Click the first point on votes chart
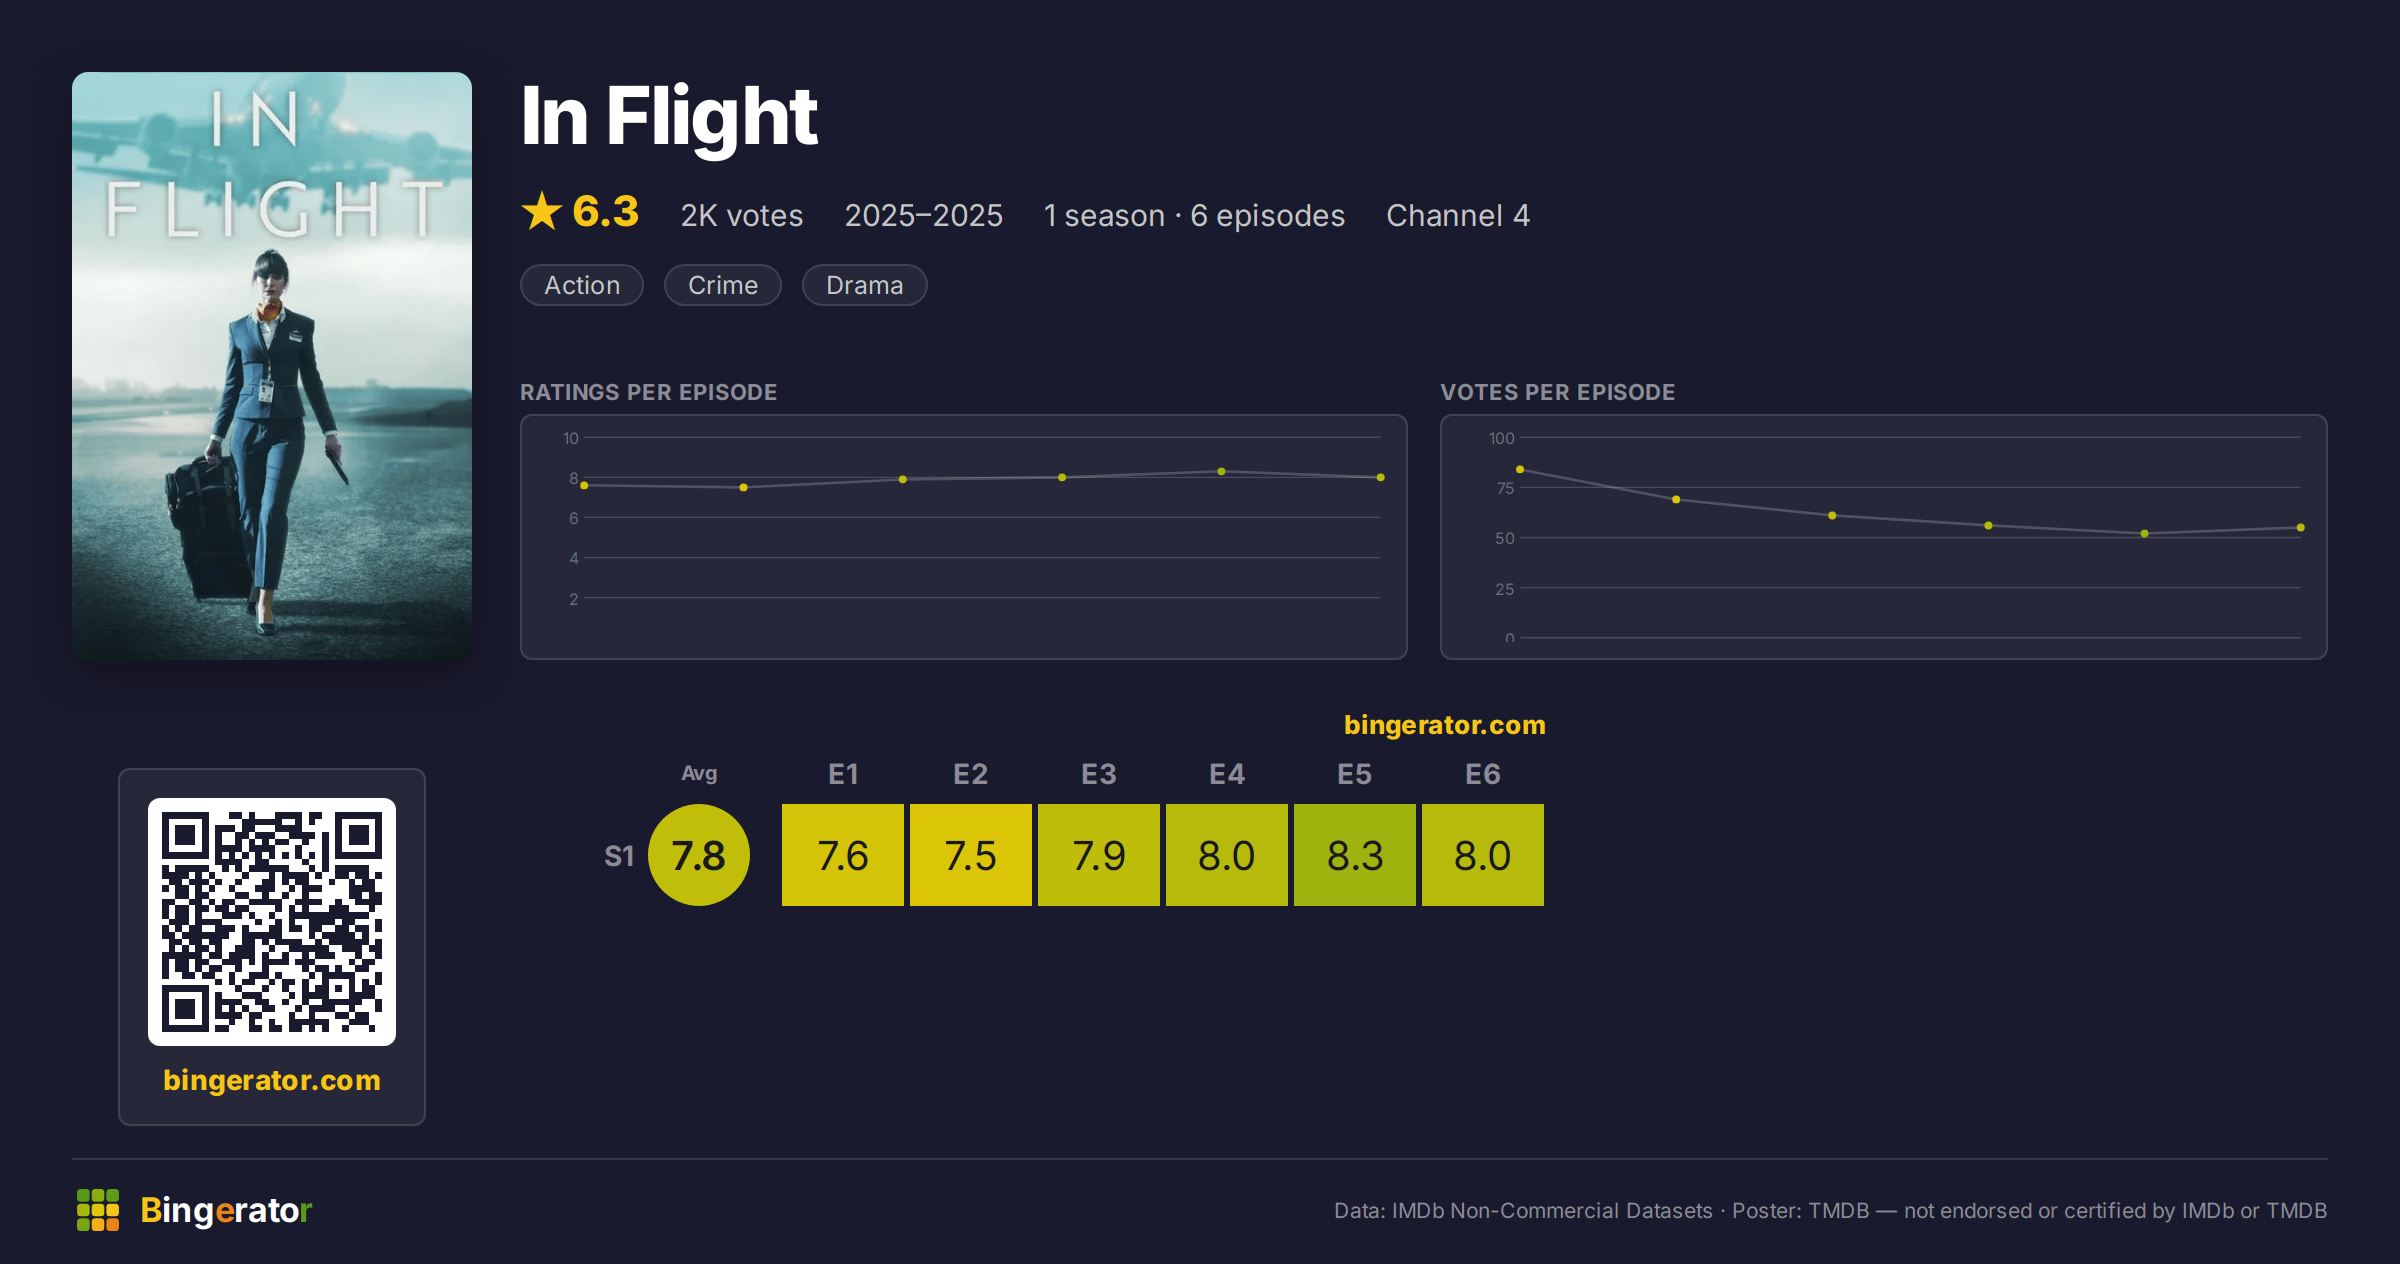 coord(1520,469)
